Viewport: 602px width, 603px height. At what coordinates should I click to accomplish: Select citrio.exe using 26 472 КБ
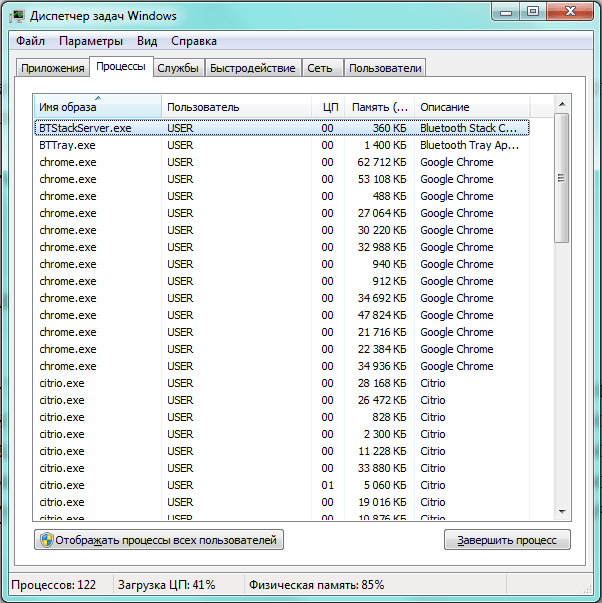click(282, 400)
